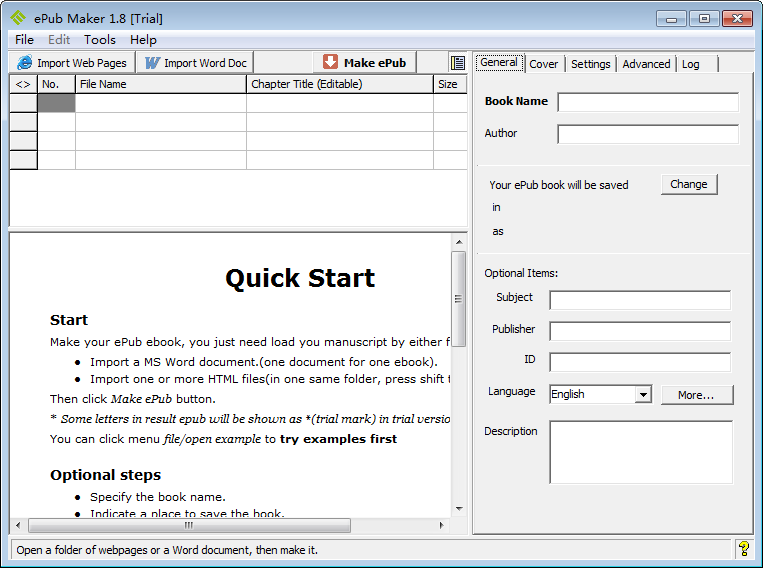Open the Language dropdown showing English
The image size is (763, 568).
click(x=643, y=394)
